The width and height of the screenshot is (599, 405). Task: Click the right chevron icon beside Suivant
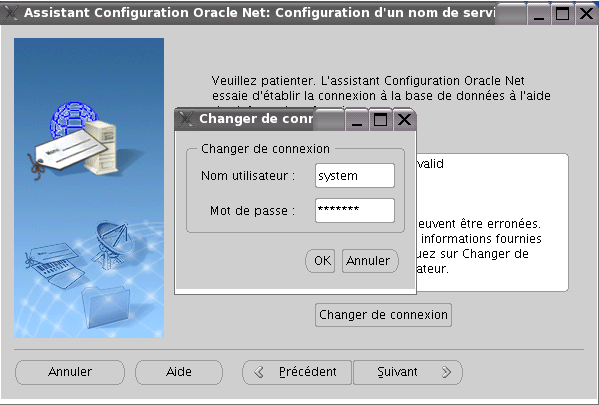[446, 372]
